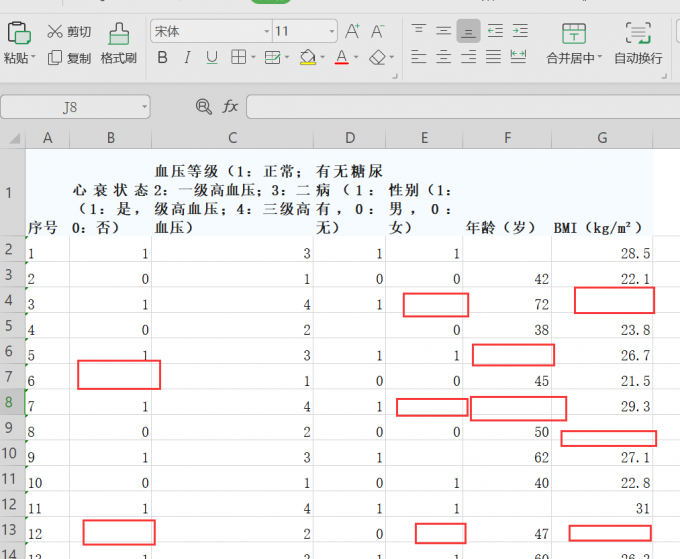Align text left
680x559 pixels.
(418, 57)
